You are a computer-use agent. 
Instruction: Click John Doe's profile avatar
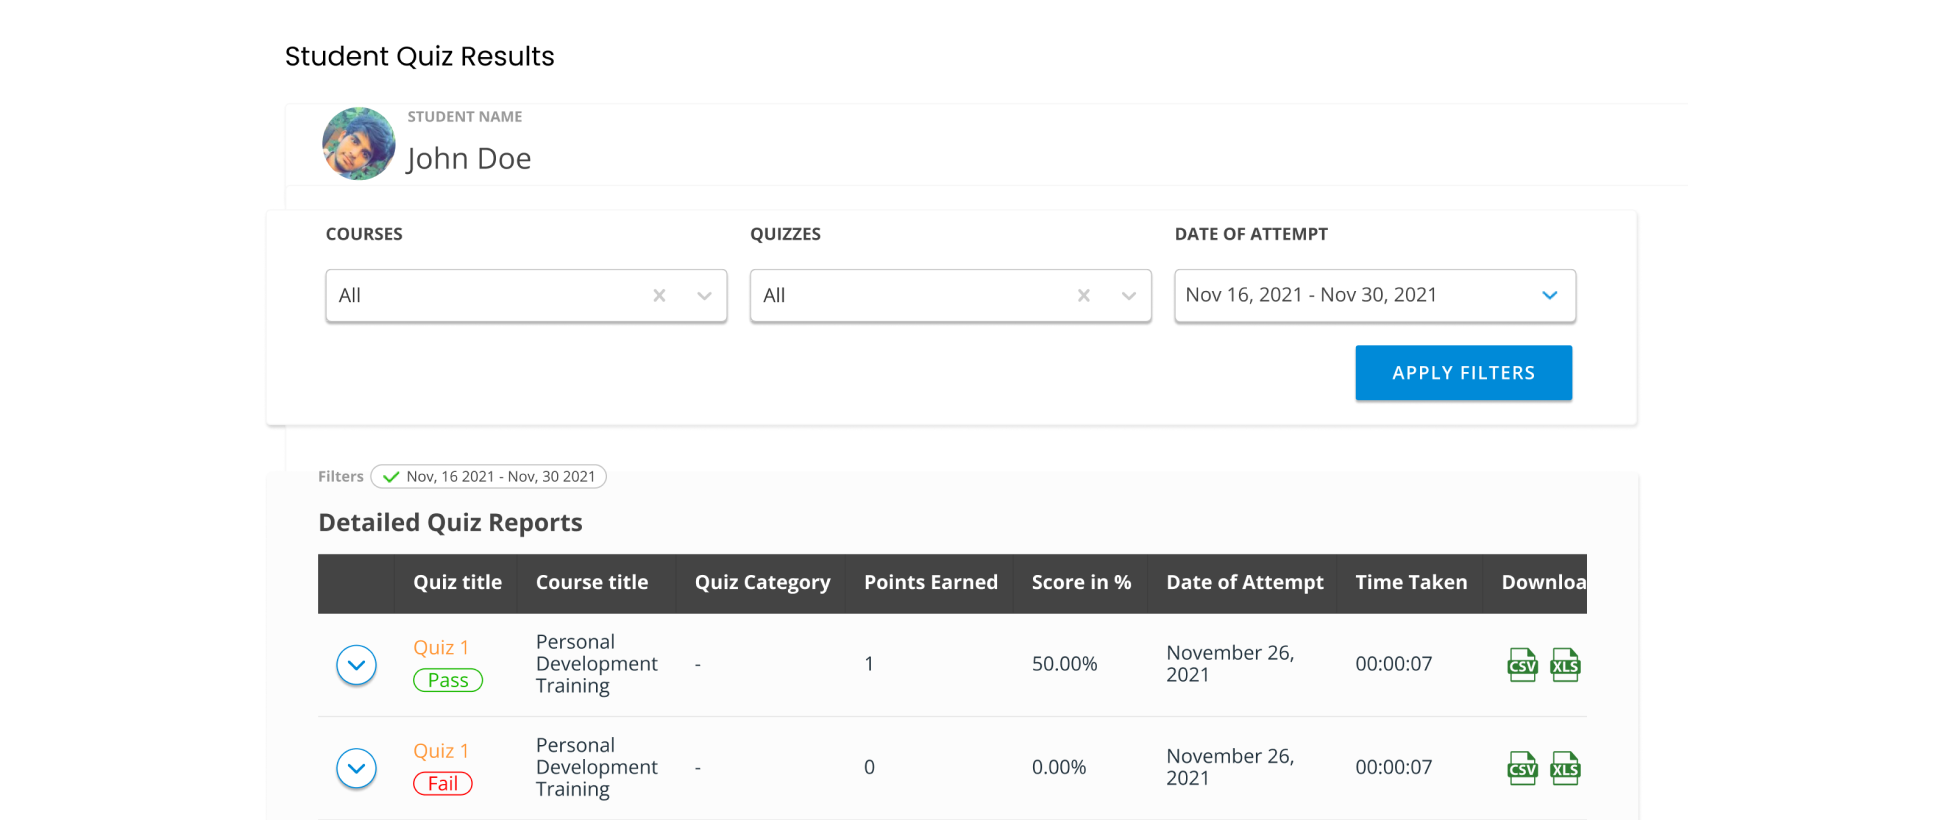pos(358,144)
